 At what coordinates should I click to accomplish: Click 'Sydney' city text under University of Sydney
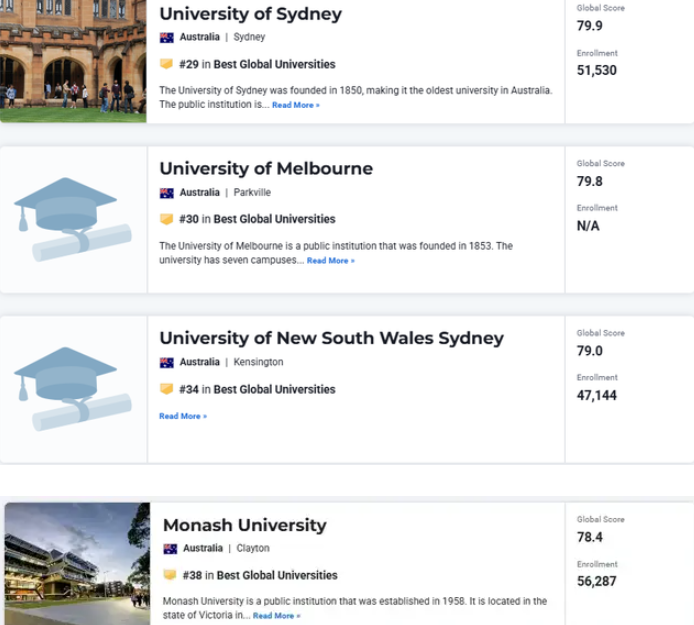[249, 37]
